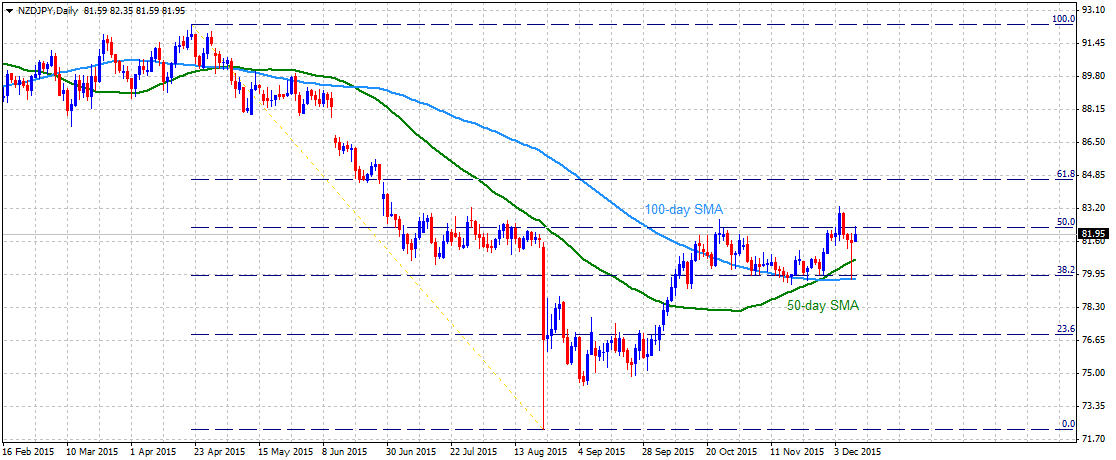The height and width of the screenshot is (460, 1116).
Task: Click the 16 Feb 2015 date label
Action: tap(28, 451)
